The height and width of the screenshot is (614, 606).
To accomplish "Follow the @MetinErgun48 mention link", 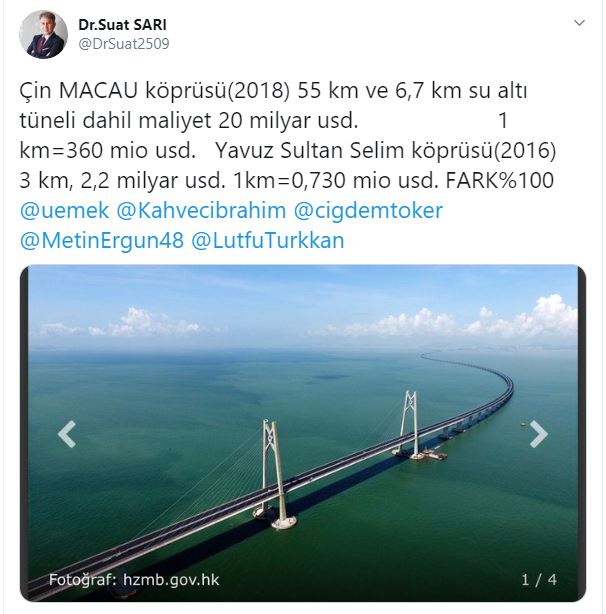I will (101, 240).
